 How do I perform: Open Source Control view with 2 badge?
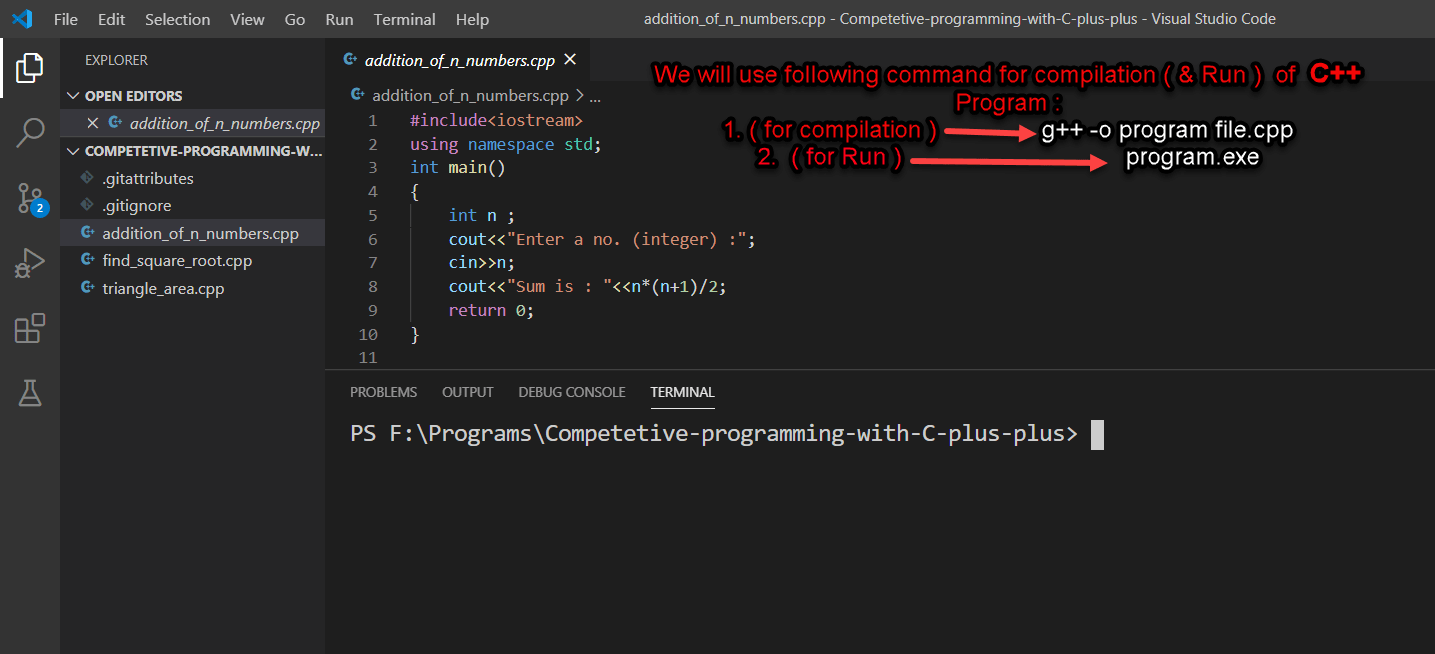[30, 198]
